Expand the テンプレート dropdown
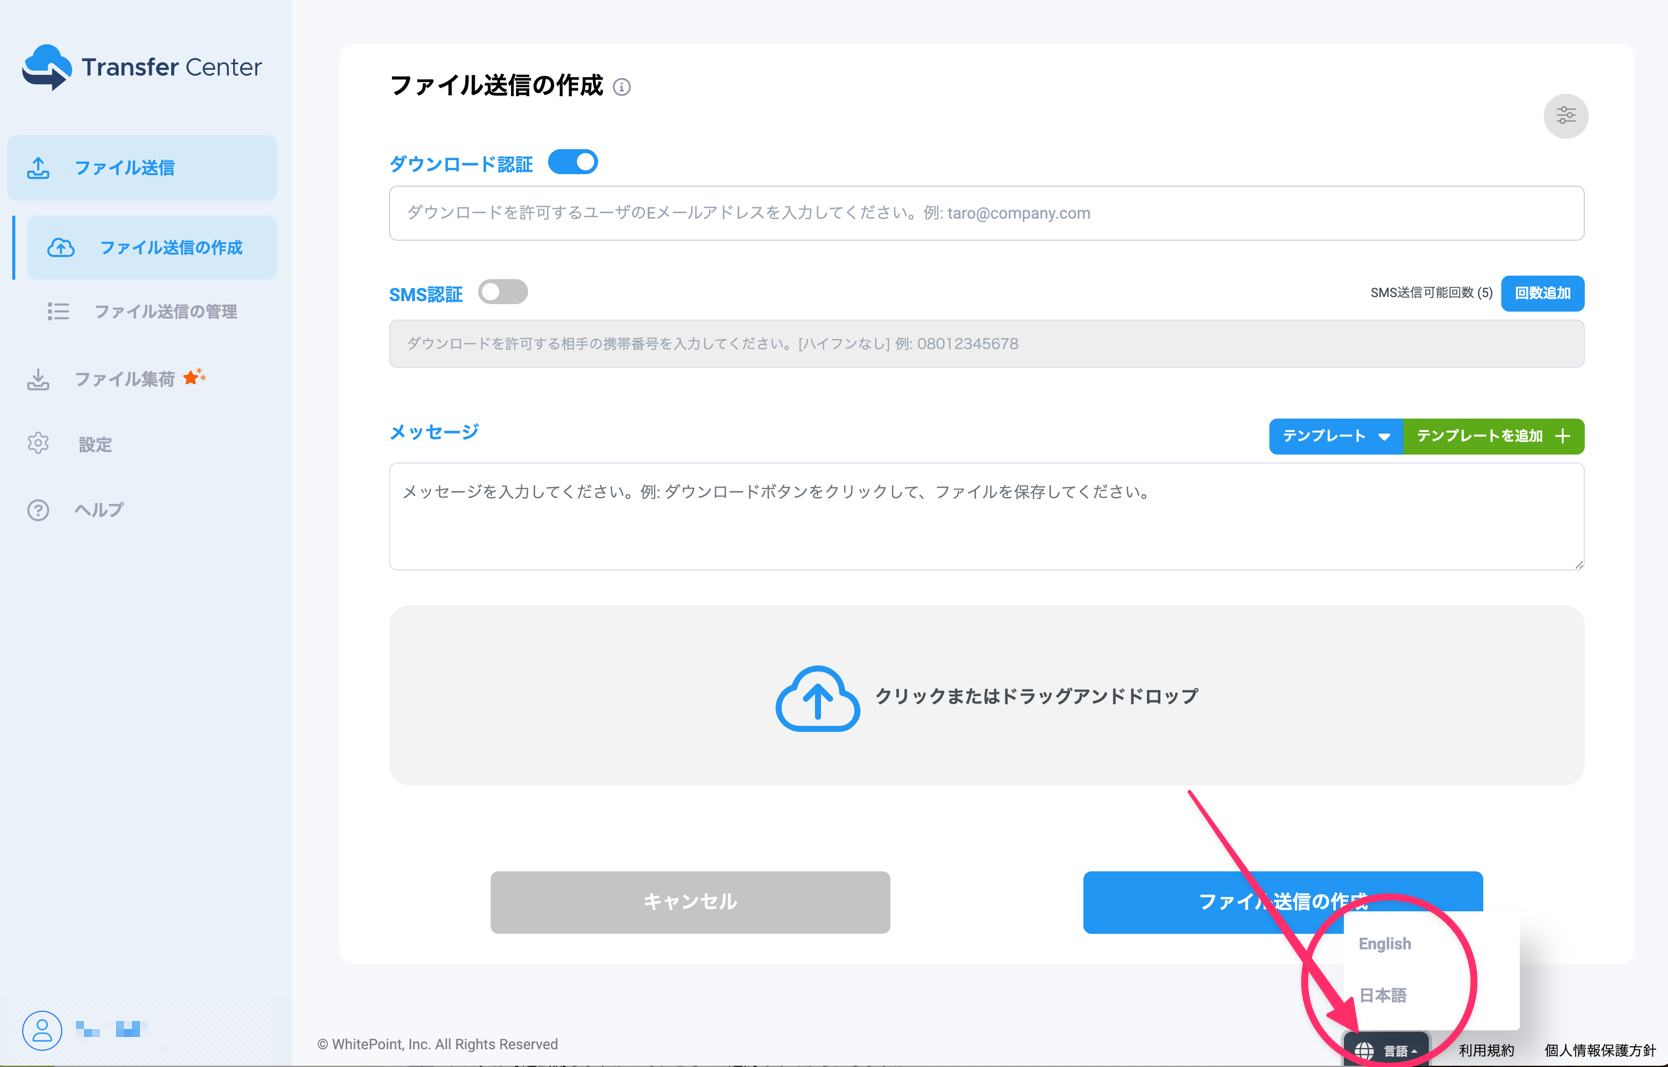The height and width of the screenshot is (1067, 1668). pos(1335,436)
